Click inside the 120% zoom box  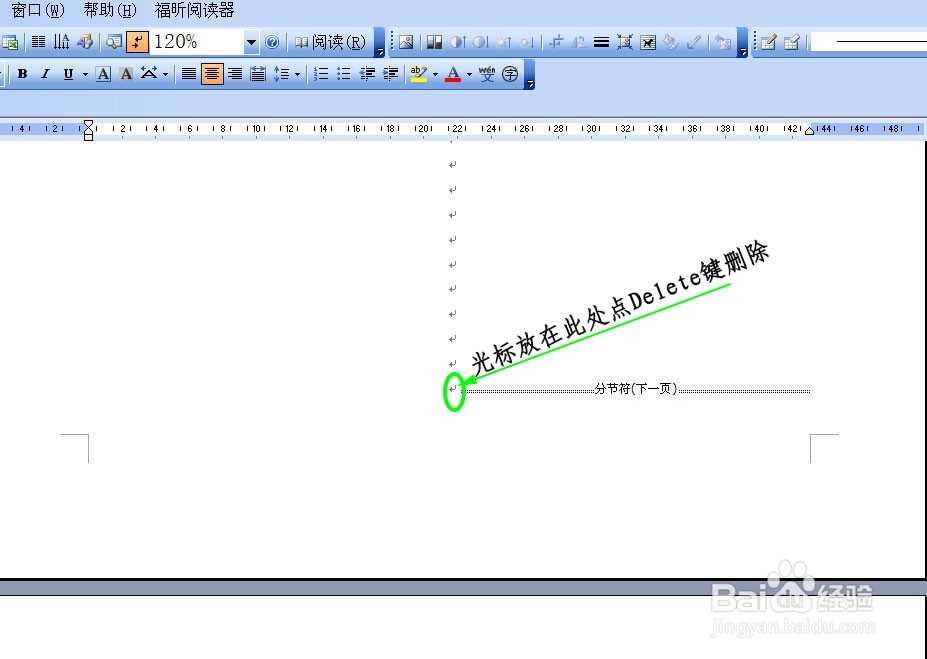(196, 42)
